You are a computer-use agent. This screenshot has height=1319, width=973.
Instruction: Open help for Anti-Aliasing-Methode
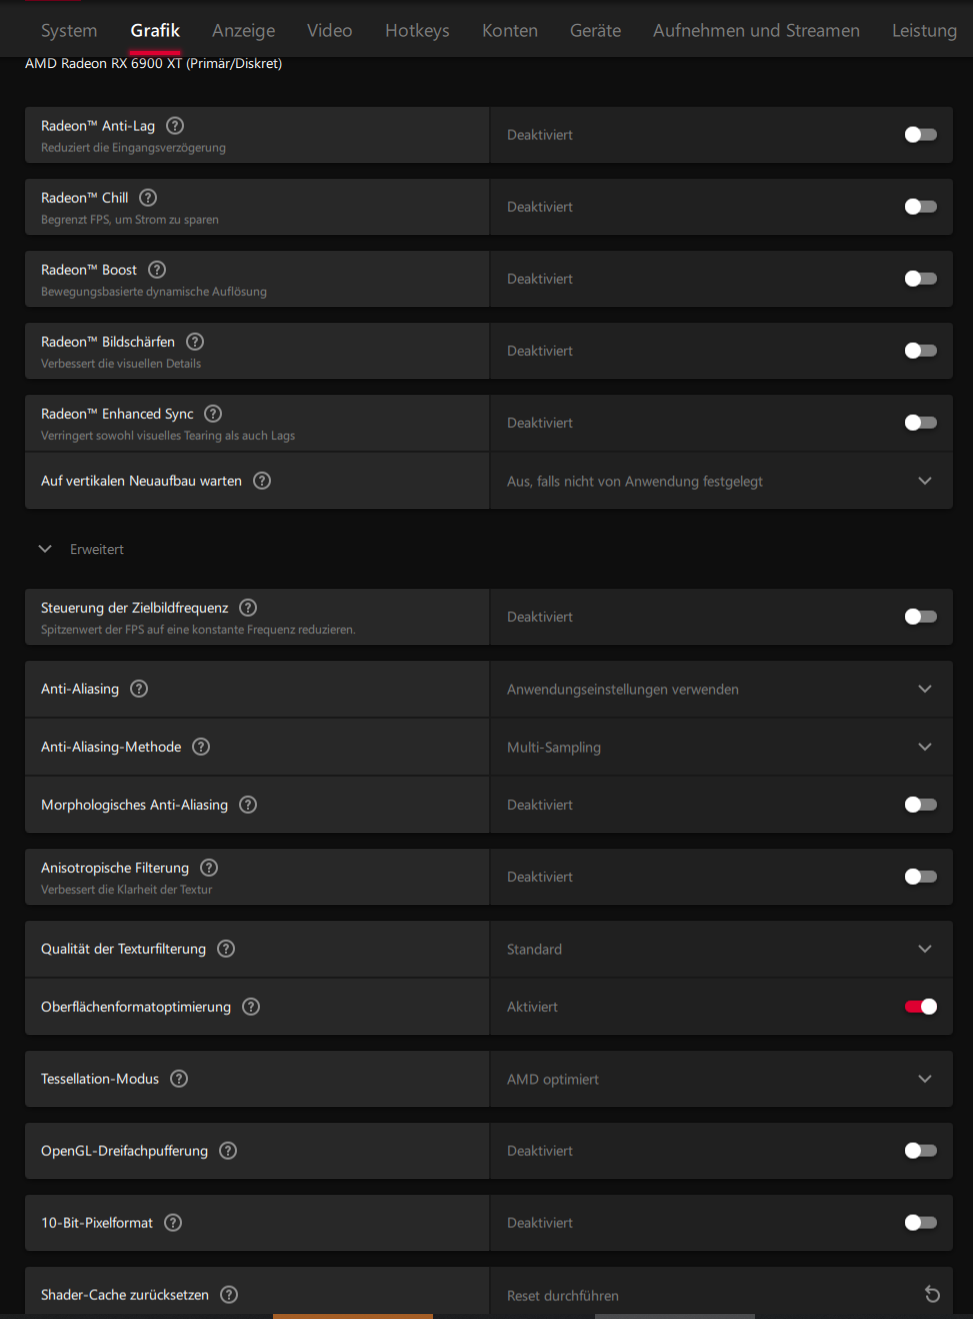[201, 747]
